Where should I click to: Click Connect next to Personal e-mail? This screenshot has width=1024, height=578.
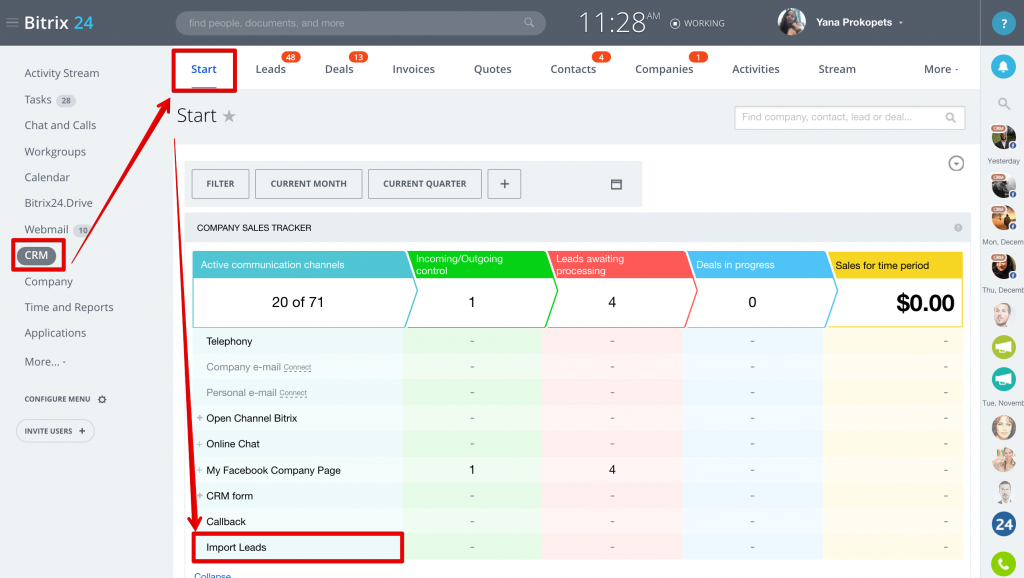293,393
